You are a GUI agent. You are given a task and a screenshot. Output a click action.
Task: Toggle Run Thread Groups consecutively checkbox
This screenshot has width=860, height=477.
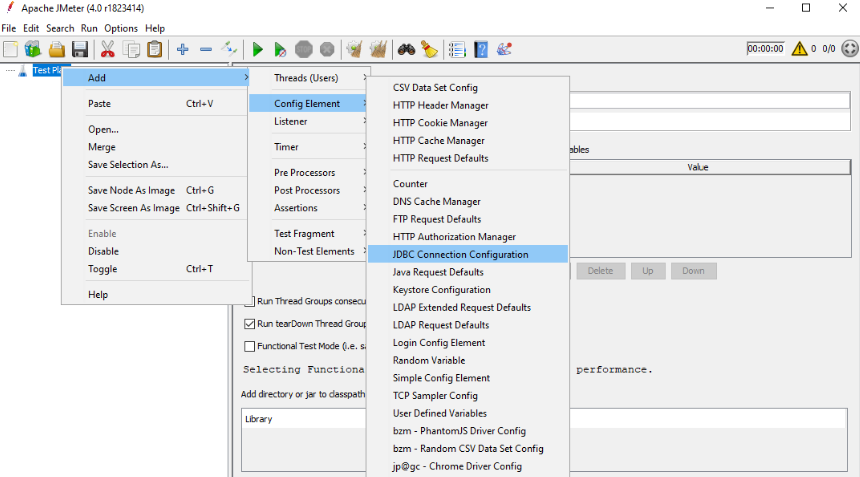(x=250, y=301)
